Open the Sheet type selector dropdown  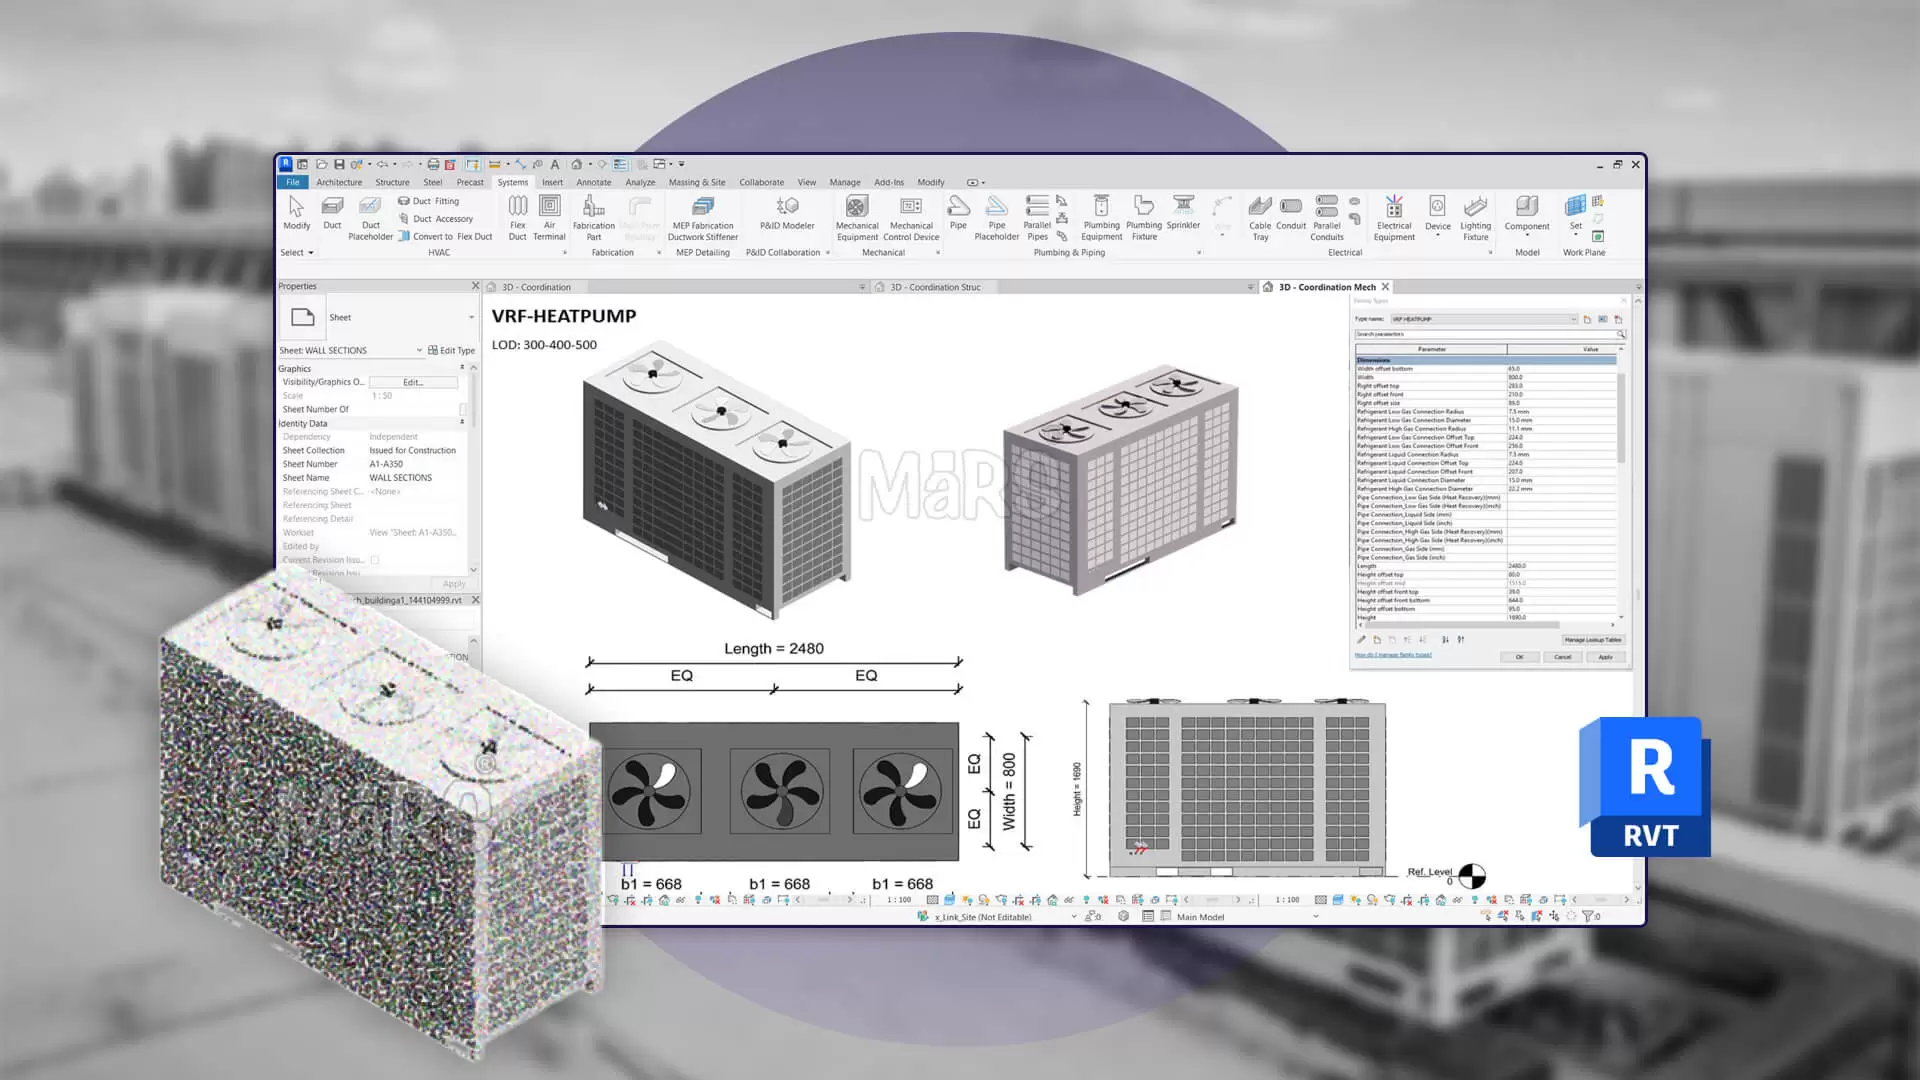471,318
